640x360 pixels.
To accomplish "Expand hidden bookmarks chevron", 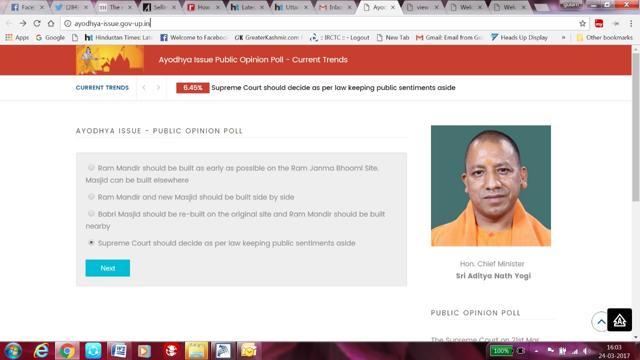I will 564,38.
